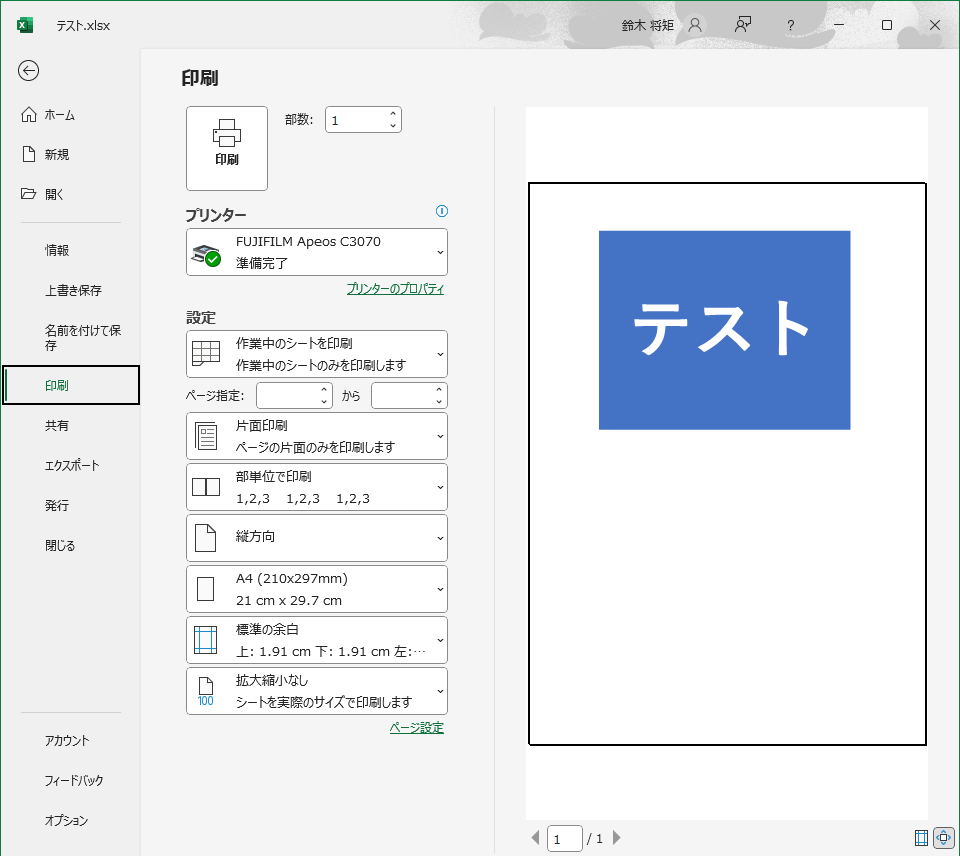Open フィードバック in sidebar
Viewport: 960px width, 856px height.
point(70,780)
